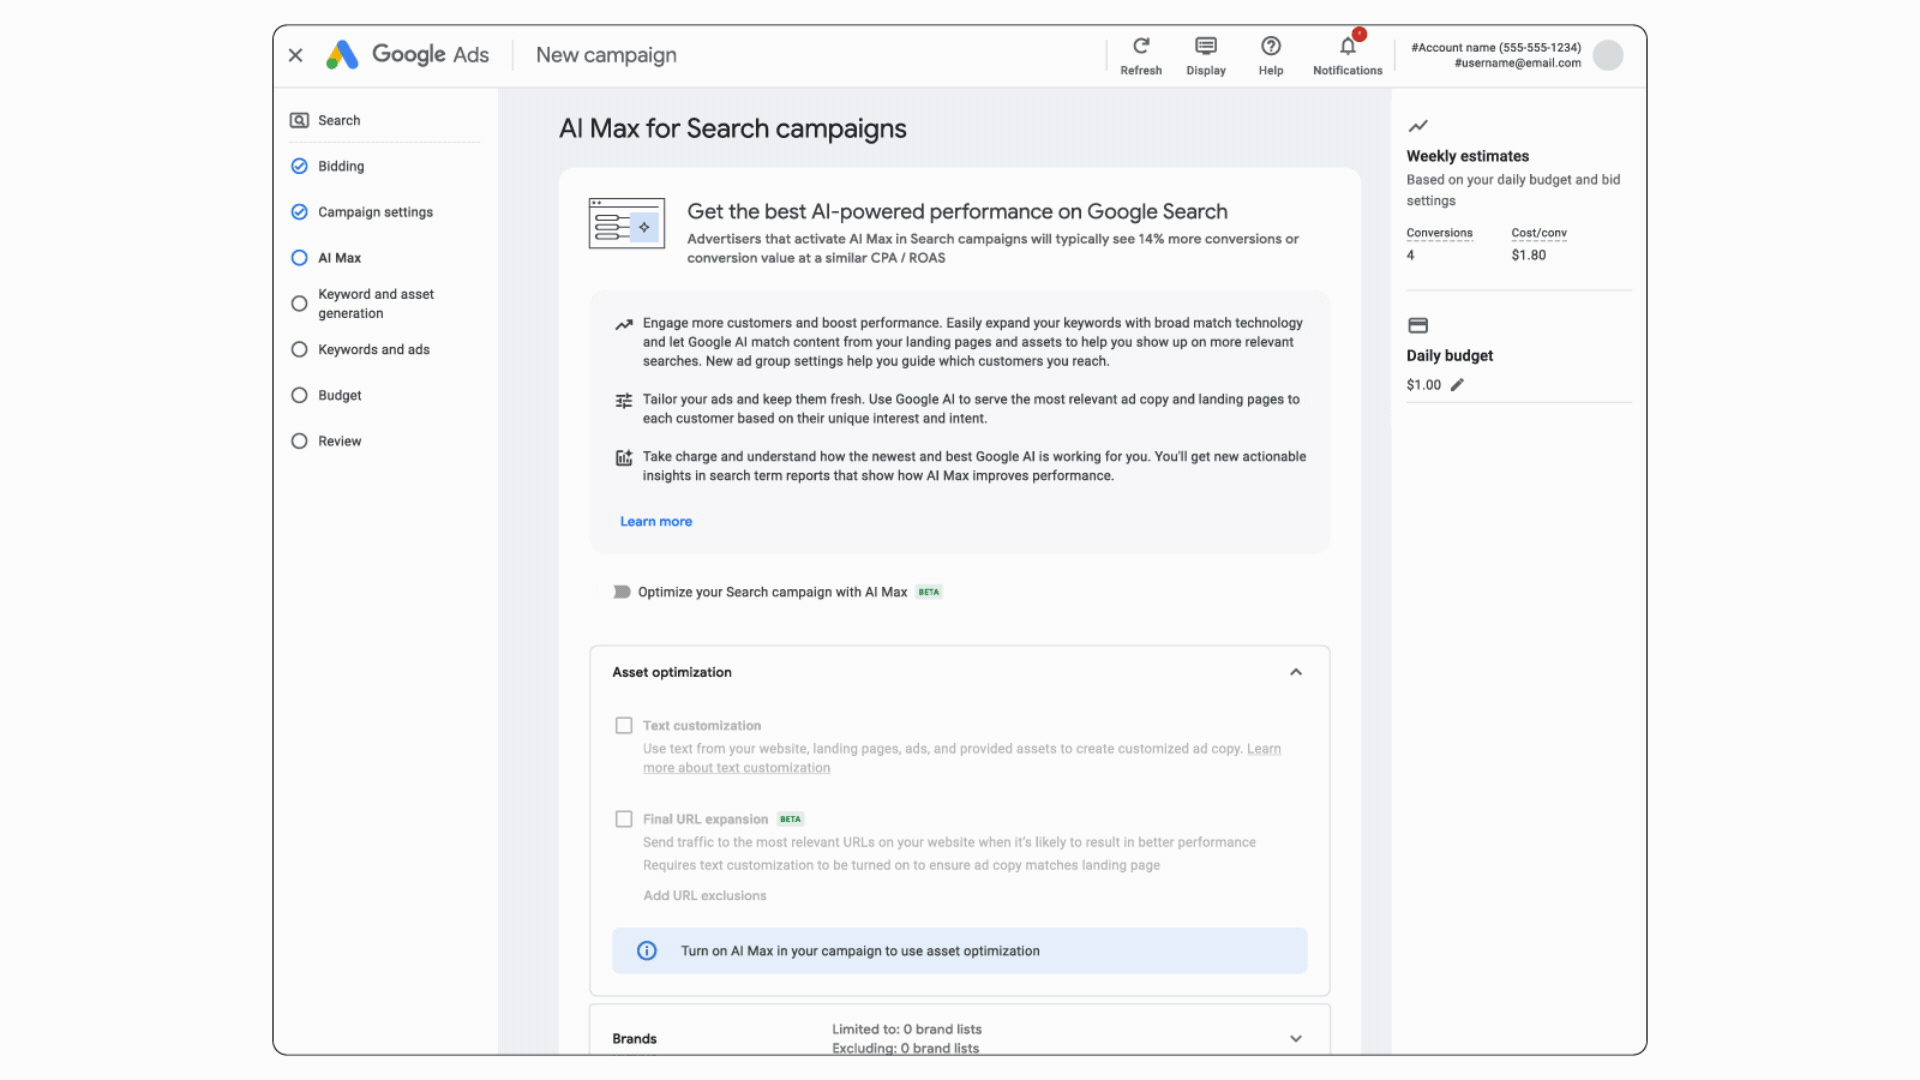Open the Help icon
The height and width of the screenshot is (1080, 1920).
[x=1270, y=46]
